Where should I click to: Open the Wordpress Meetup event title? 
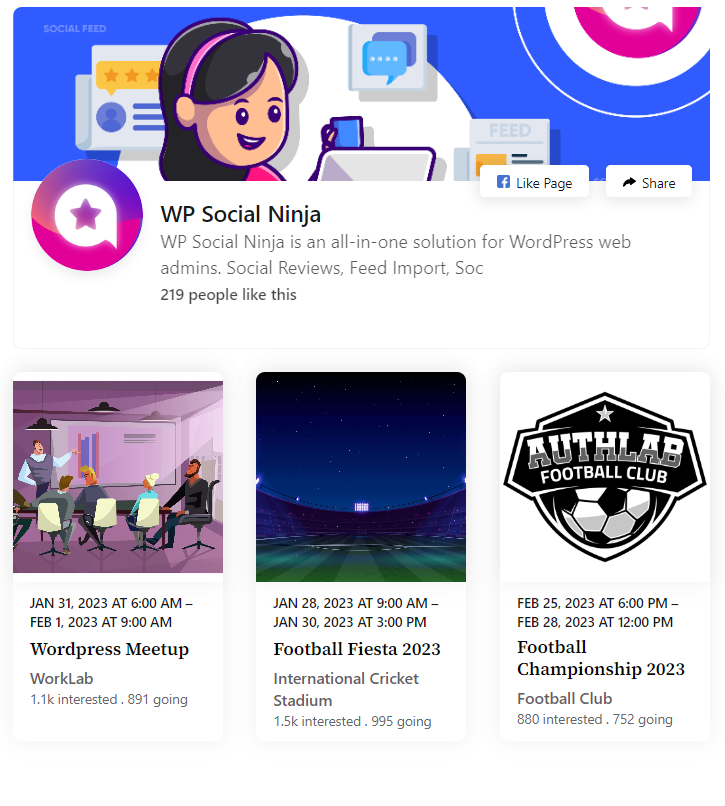click(110, 649)
